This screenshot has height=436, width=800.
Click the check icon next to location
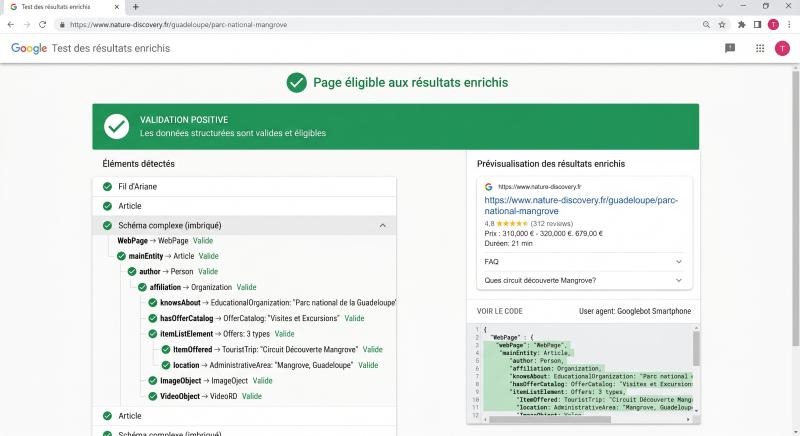pyautogui.click(x=165, y=365)
